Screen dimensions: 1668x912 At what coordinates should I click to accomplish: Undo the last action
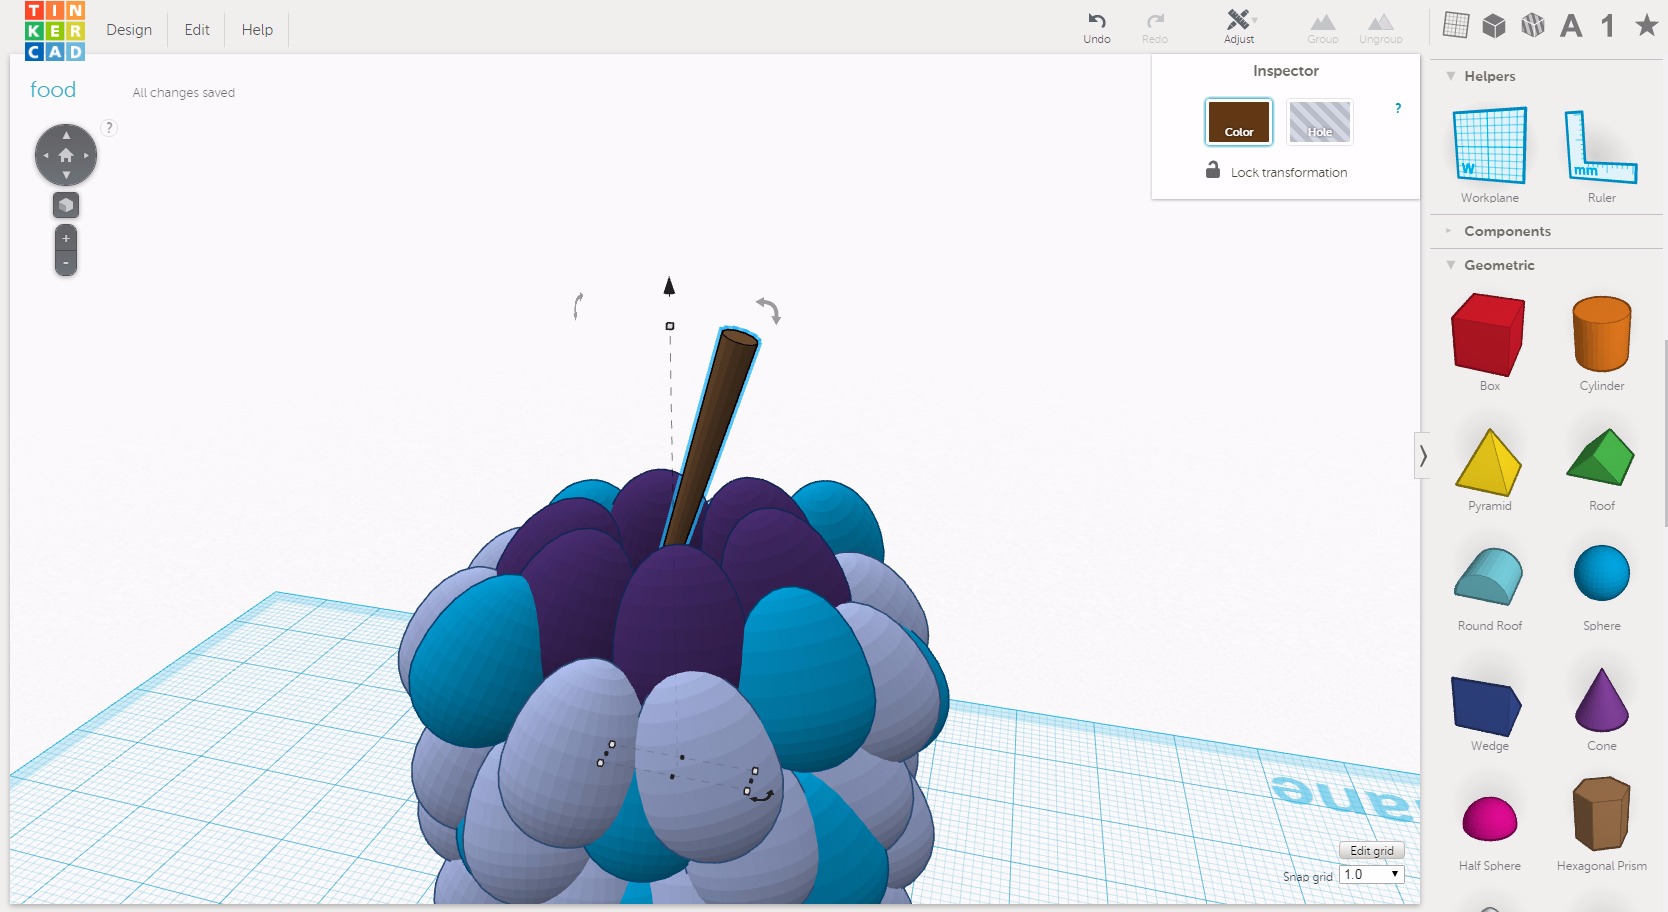(1097, 28)
